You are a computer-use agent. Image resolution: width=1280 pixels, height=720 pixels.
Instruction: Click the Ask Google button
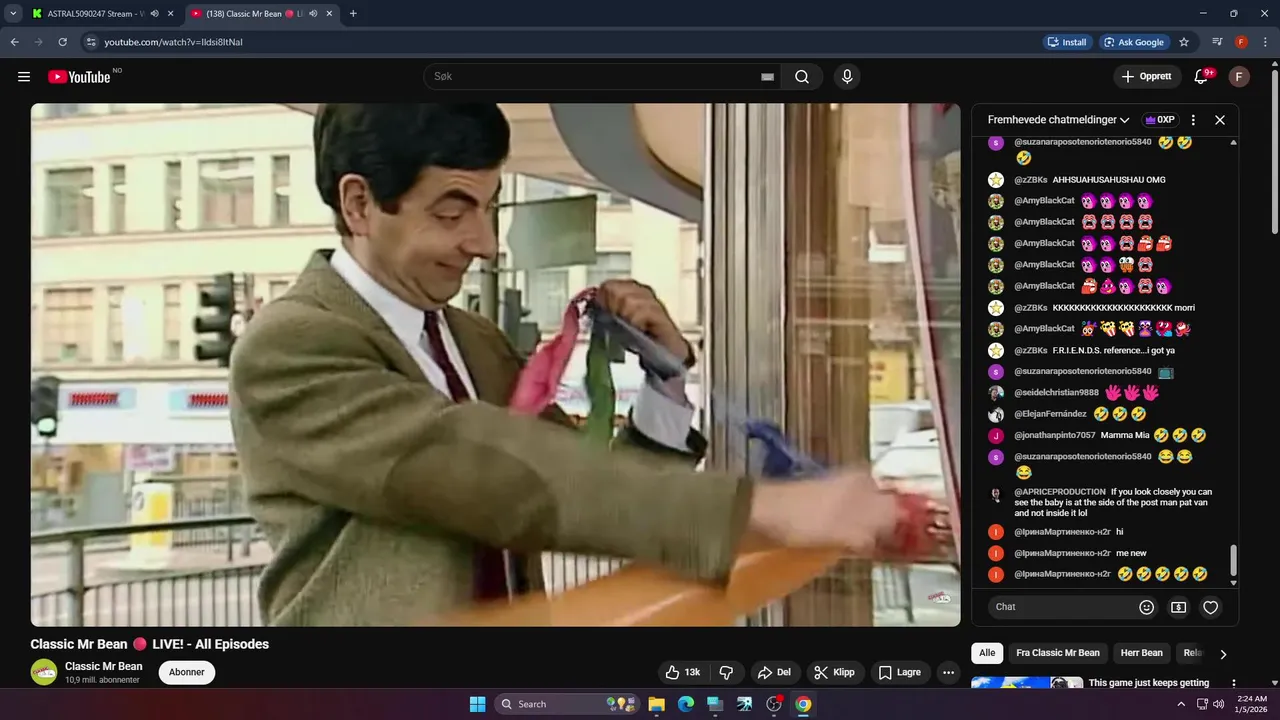tap(1134, 42)
